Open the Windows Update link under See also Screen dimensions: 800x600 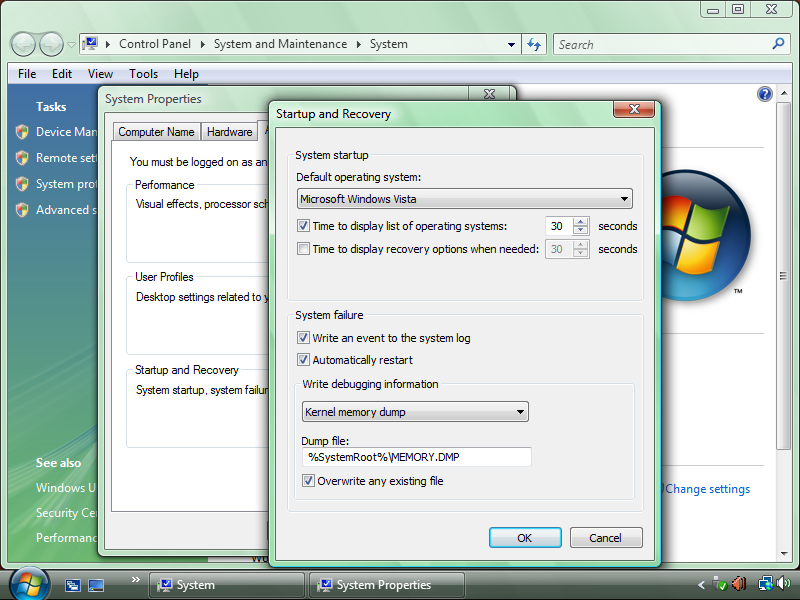(65, 488)
